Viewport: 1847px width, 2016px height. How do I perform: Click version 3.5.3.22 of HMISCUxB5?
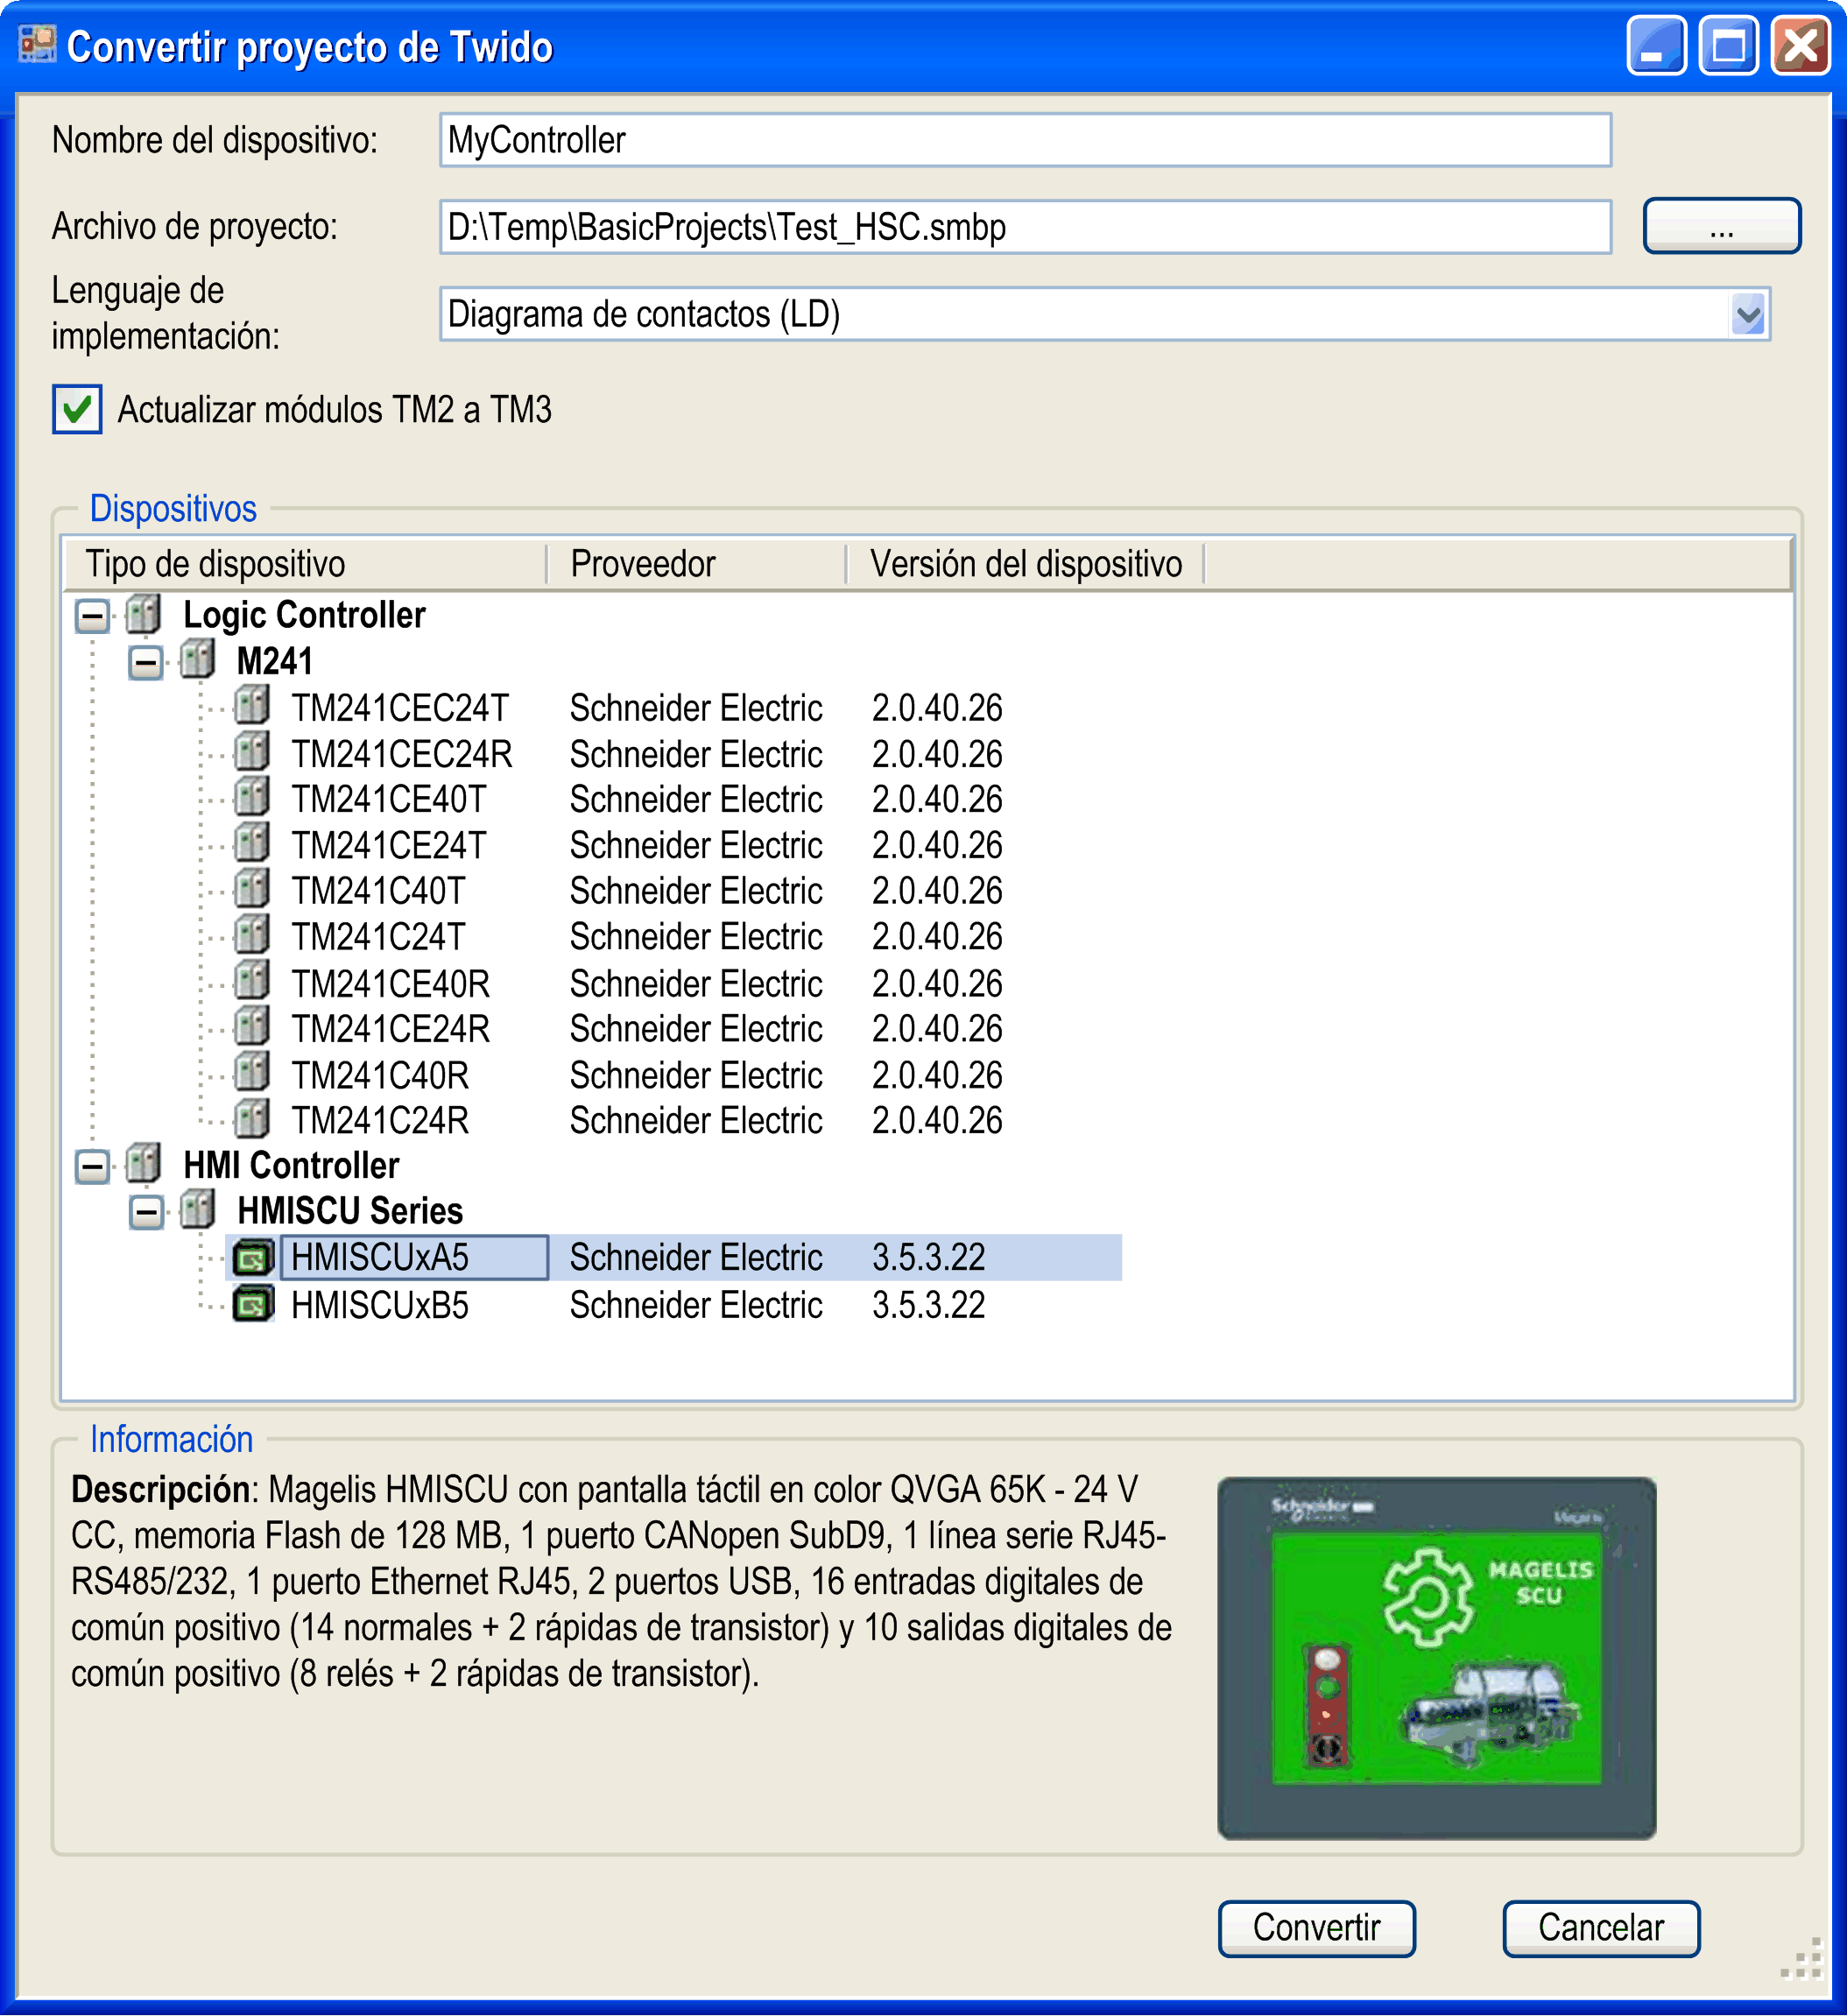point(929,1305)
